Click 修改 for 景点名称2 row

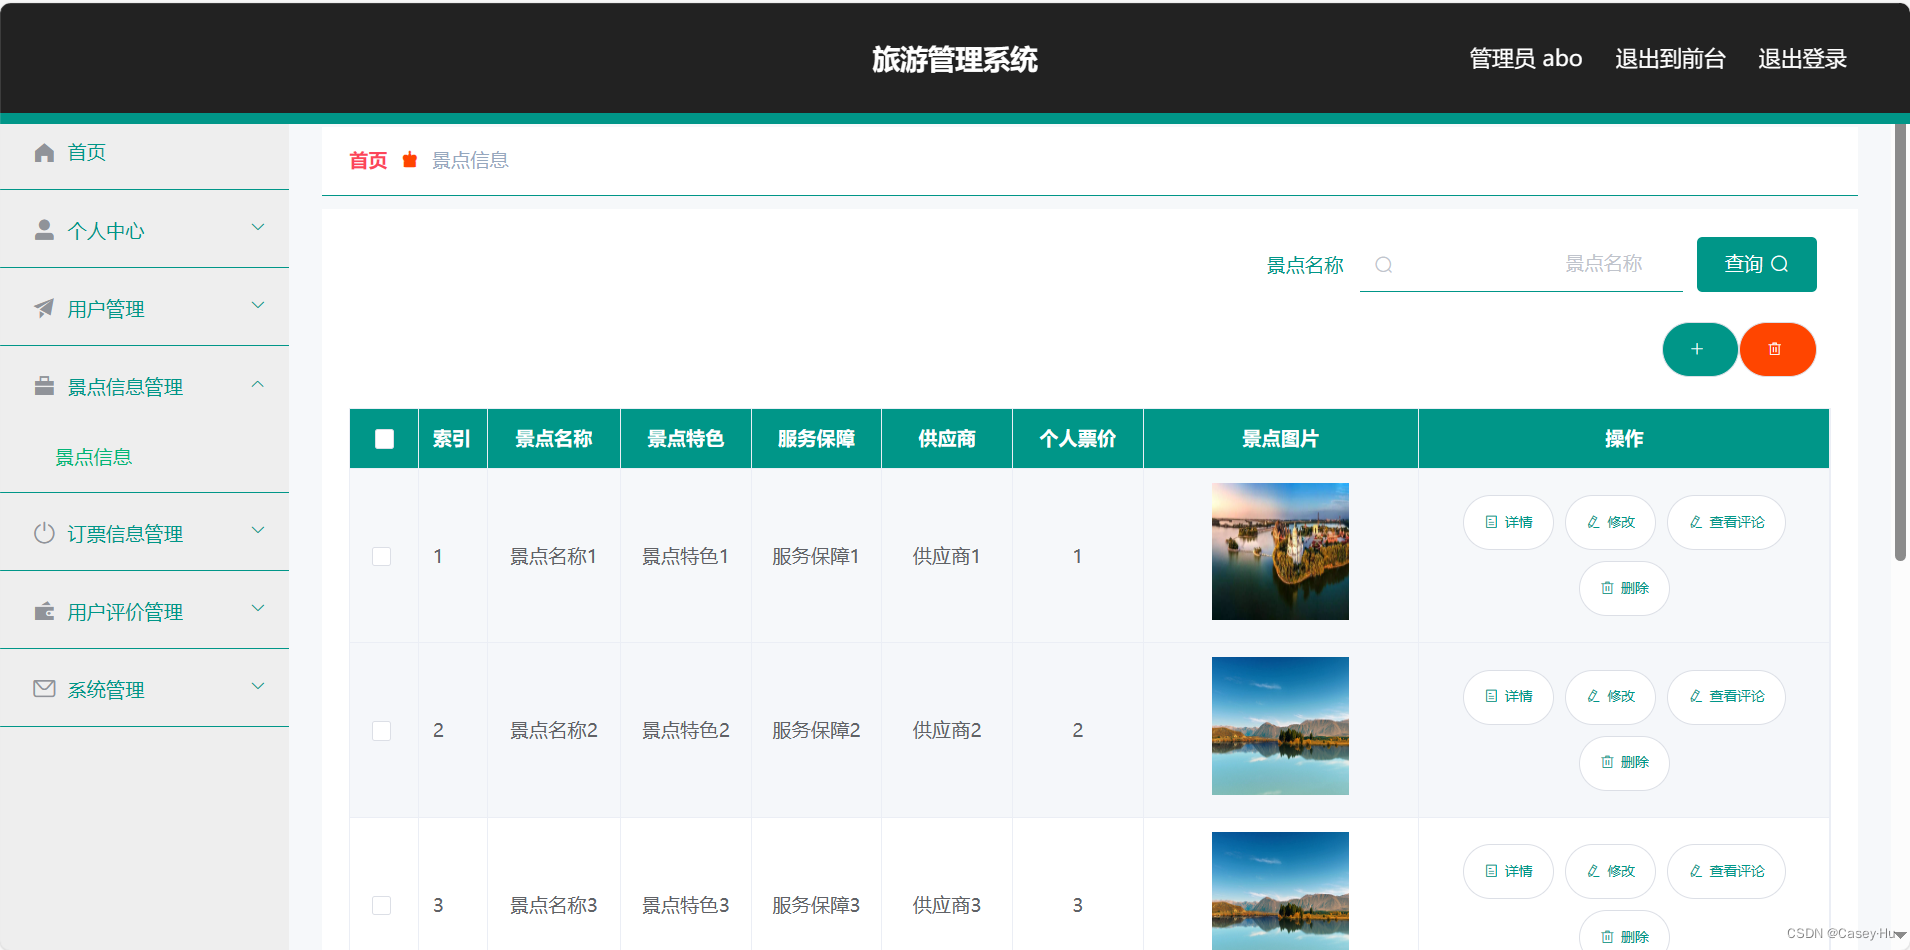[x=1610, y=697]
